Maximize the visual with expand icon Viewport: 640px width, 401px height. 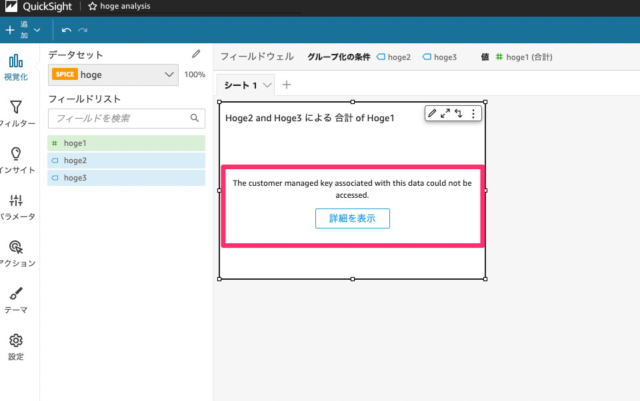pyautogui.click(x=445, y=114)
